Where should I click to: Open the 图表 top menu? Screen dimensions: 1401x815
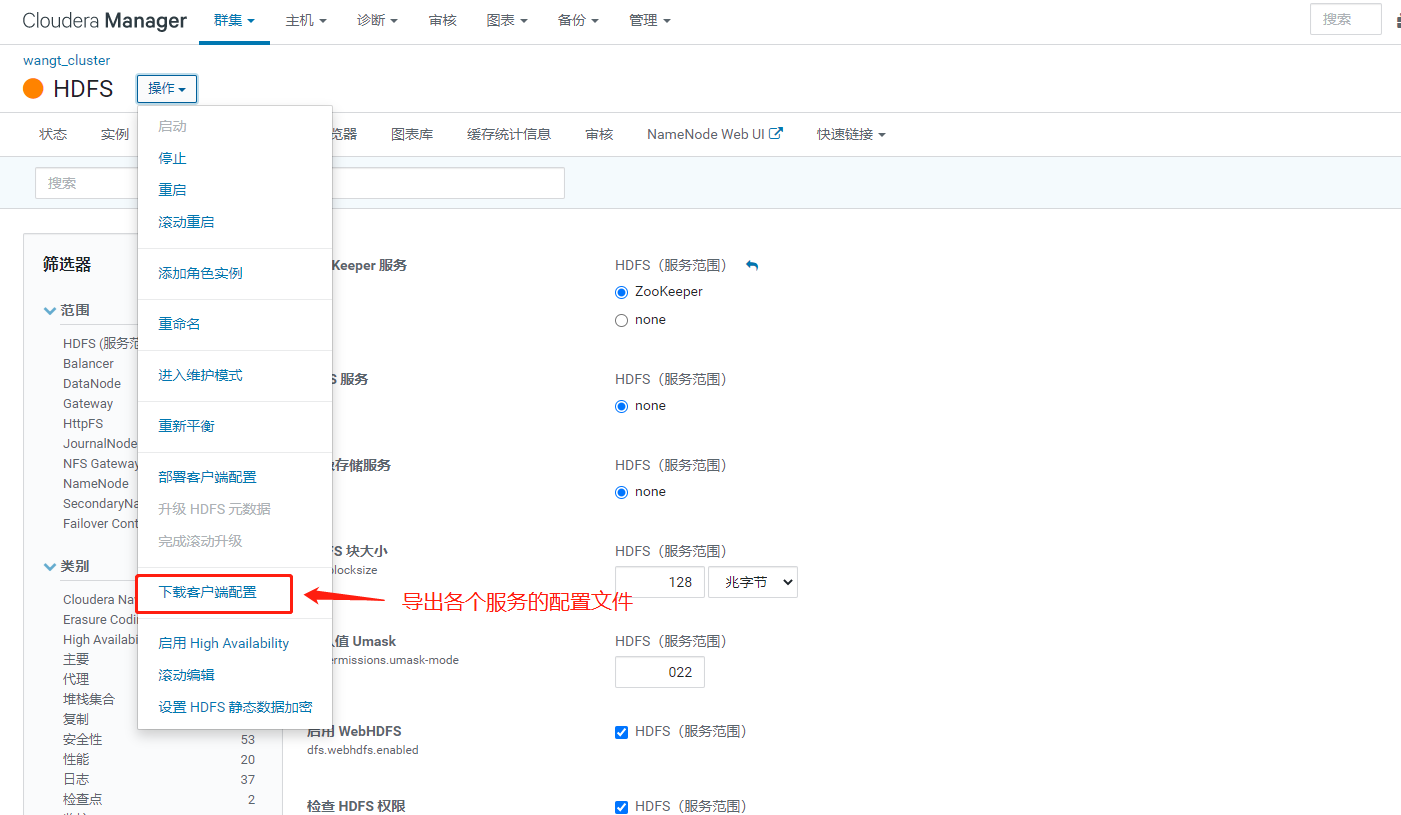[x=507, y=20]
